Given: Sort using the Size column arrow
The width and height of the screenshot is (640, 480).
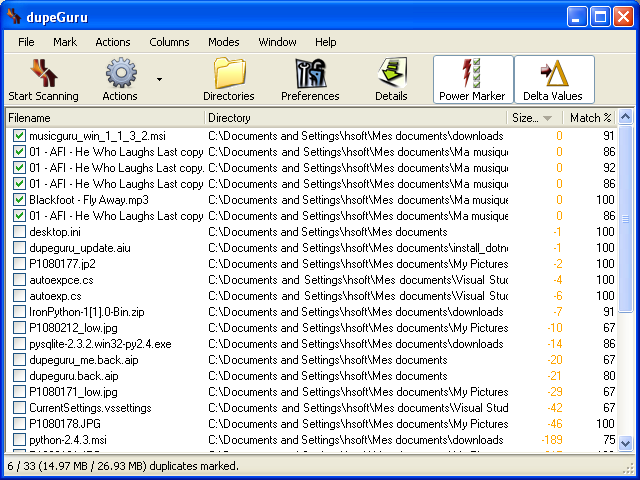Looking at the screenshot, I should (x=548, y=118).
